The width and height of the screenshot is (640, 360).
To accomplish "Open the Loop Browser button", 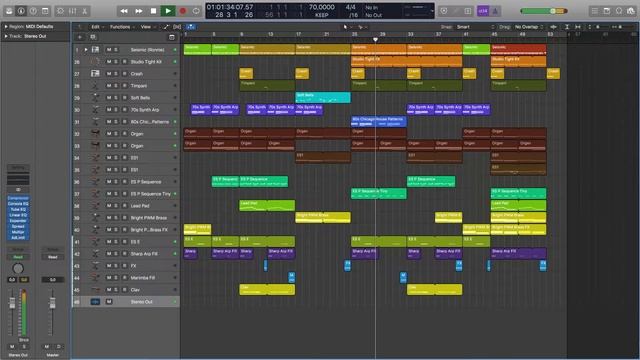I will [619, 11].
